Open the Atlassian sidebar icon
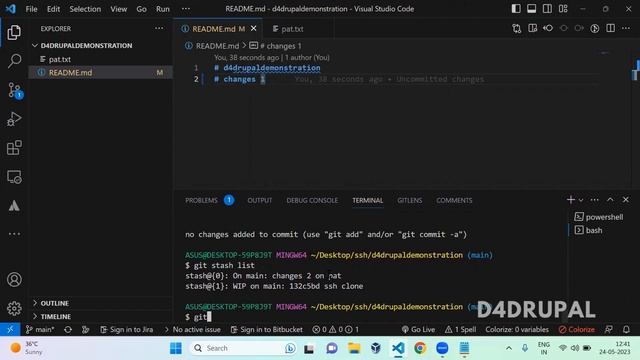Screen dimensions: 640x360 click(x=14, y=205)
